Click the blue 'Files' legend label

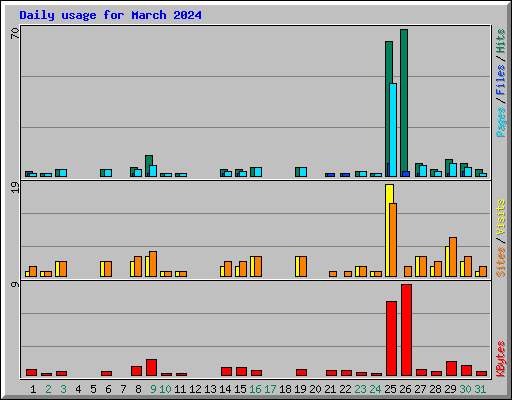500,79
